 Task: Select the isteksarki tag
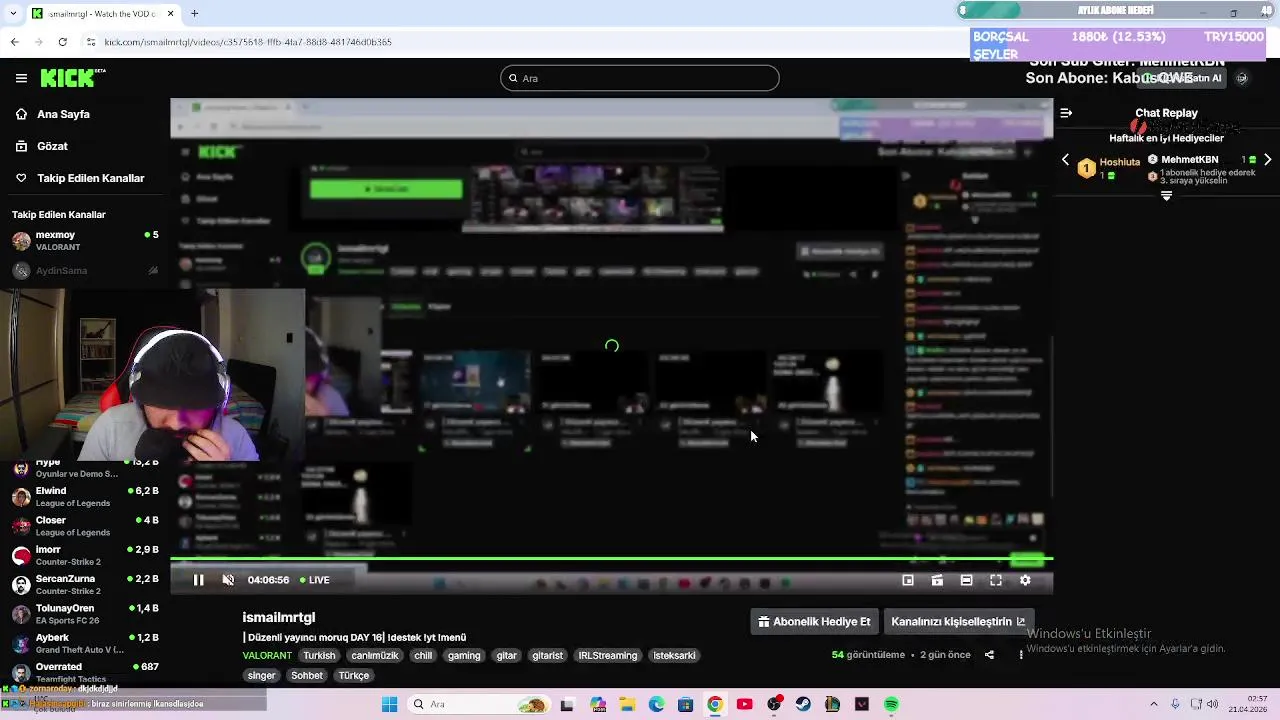[674, 656]
